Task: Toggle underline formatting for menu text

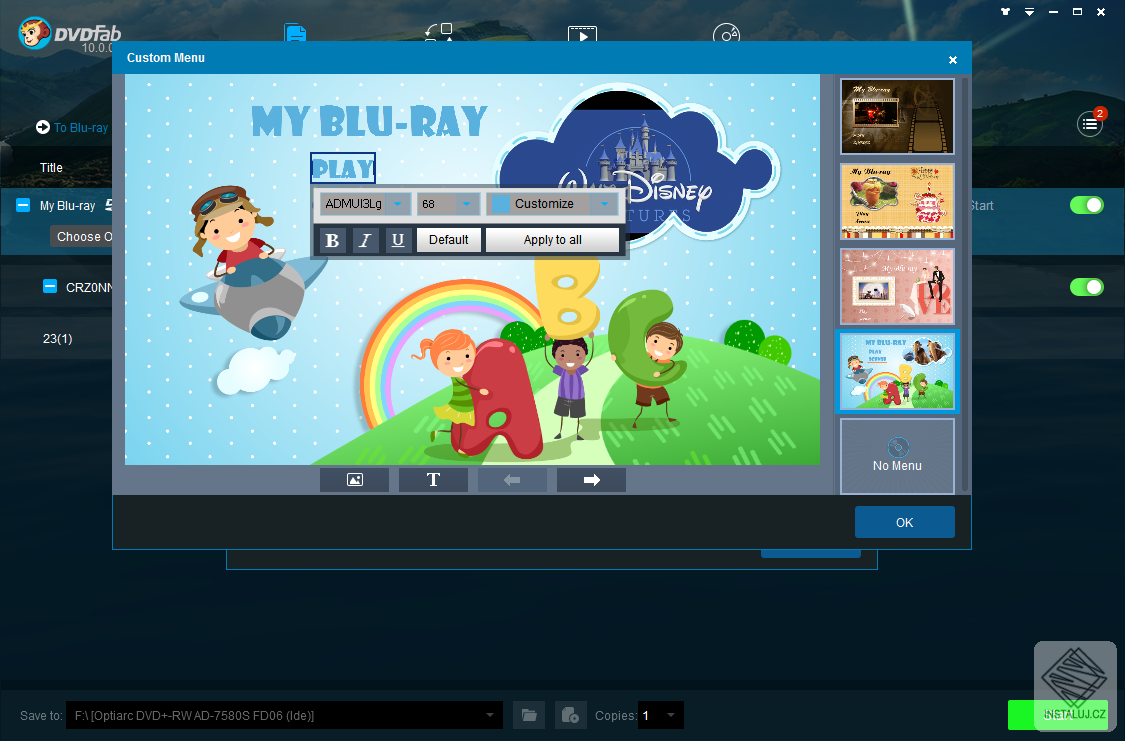Action: point(397,240)
